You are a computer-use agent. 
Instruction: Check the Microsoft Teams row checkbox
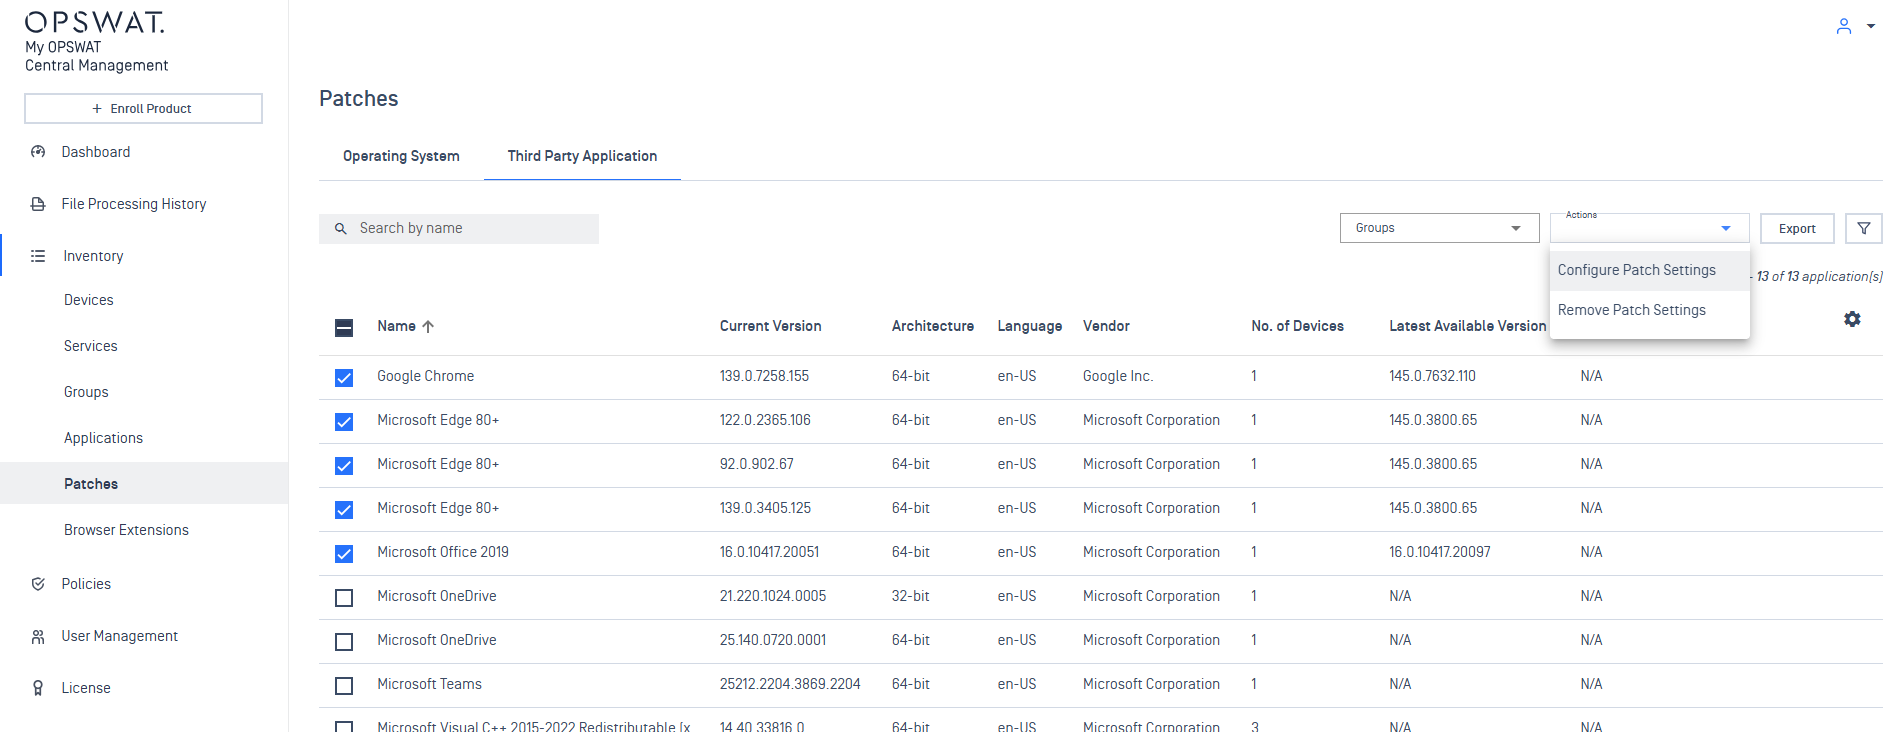(344, 686)
